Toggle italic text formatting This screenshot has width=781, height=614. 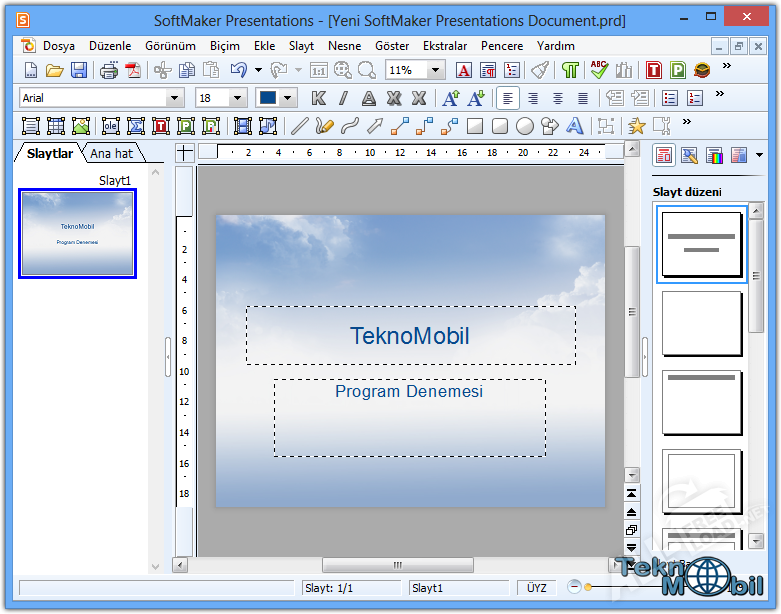[x=343, y=98]
